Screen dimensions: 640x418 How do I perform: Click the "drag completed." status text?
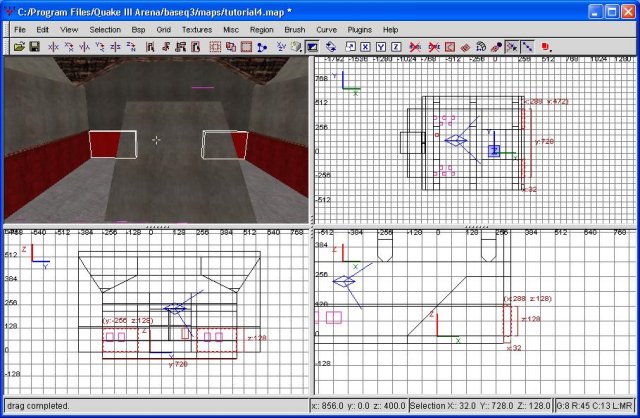point(38,406)
